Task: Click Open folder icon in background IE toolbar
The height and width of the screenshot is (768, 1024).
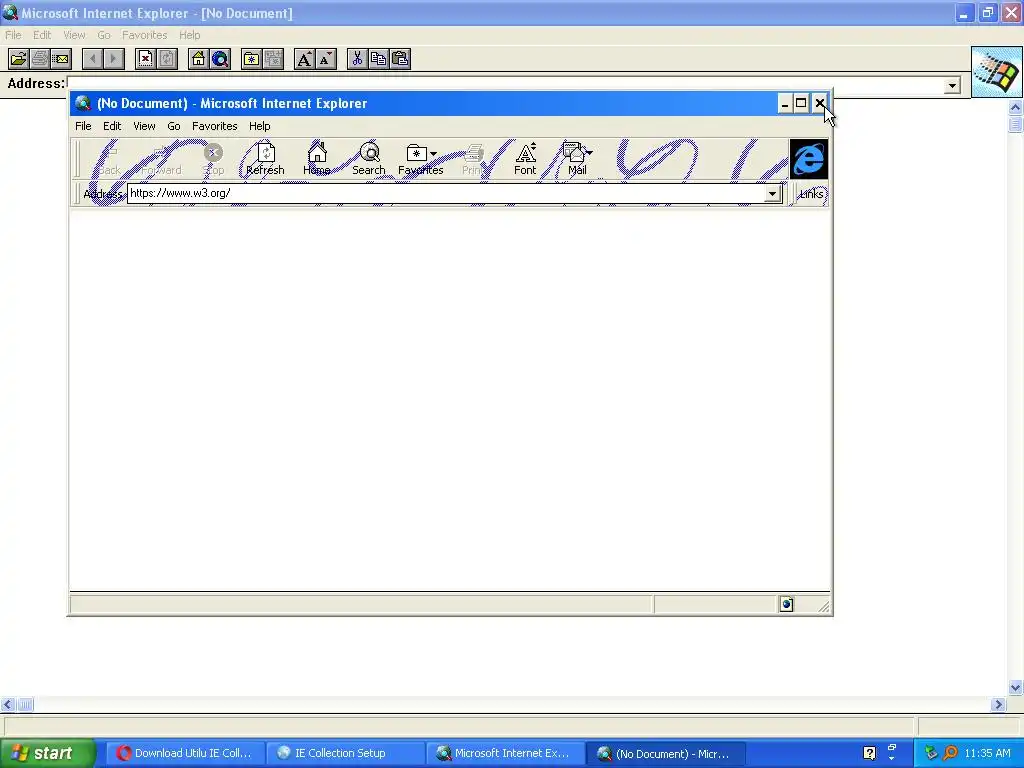Action: (x=18, y=59)
